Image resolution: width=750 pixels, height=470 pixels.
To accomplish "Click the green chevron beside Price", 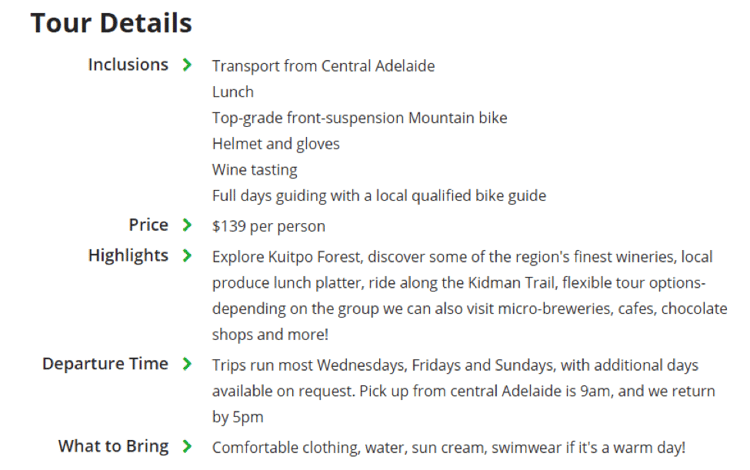I will point(186,225).
